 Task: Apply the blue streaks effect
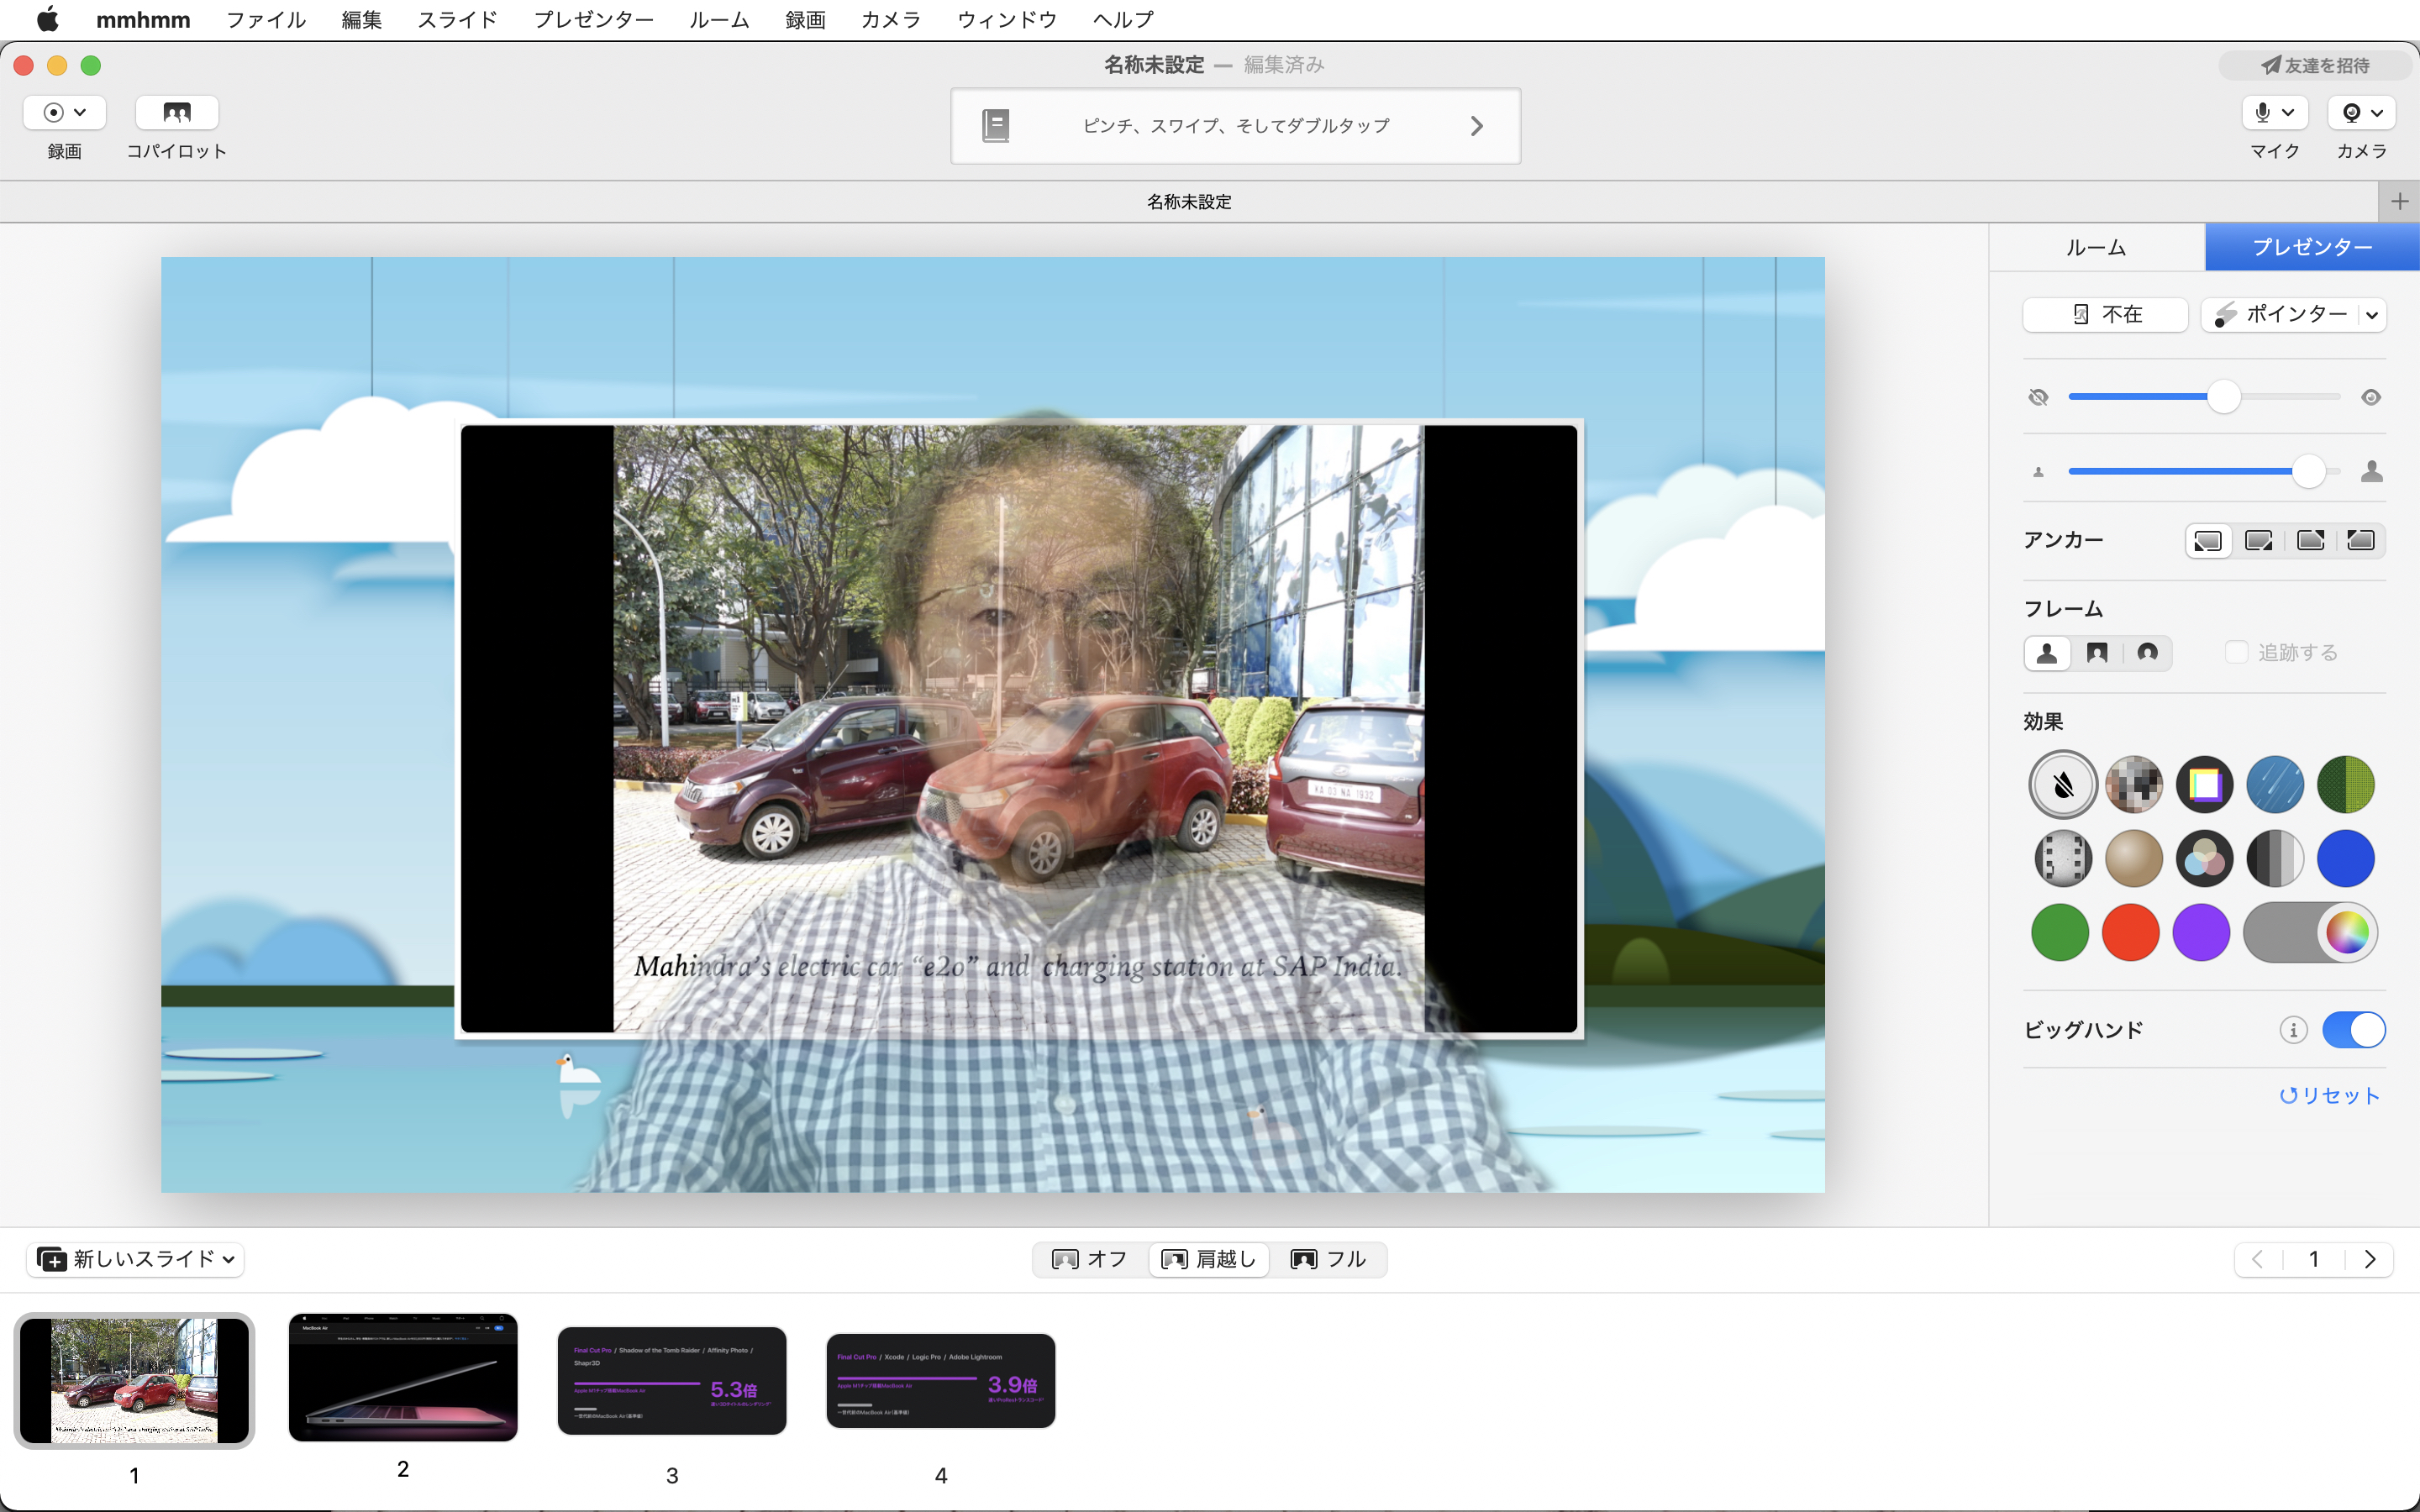[x=2275, y=785]
